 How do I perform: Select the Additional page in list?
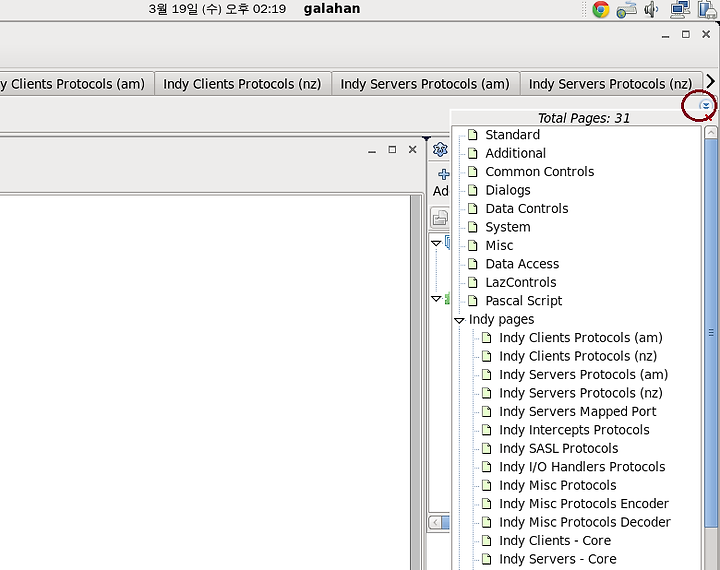[516, 153]
